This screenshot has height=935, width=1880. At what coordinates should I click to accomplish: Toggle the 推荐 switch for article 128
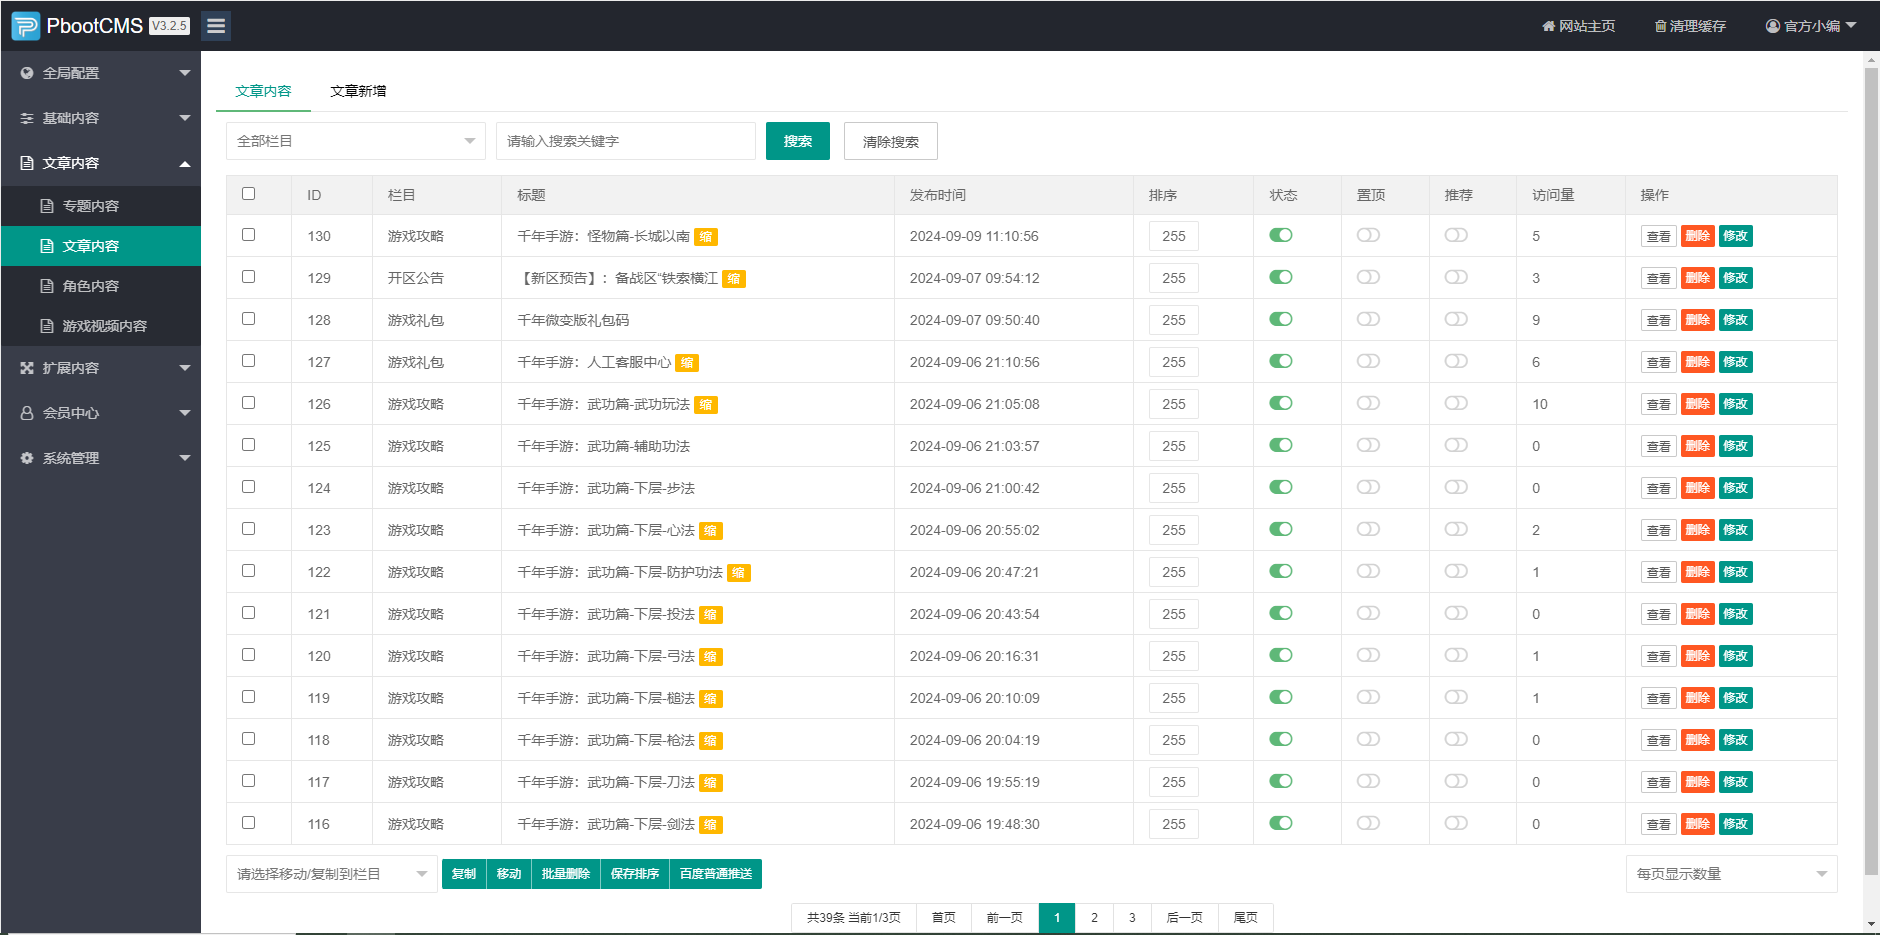tap(1456, 319)
